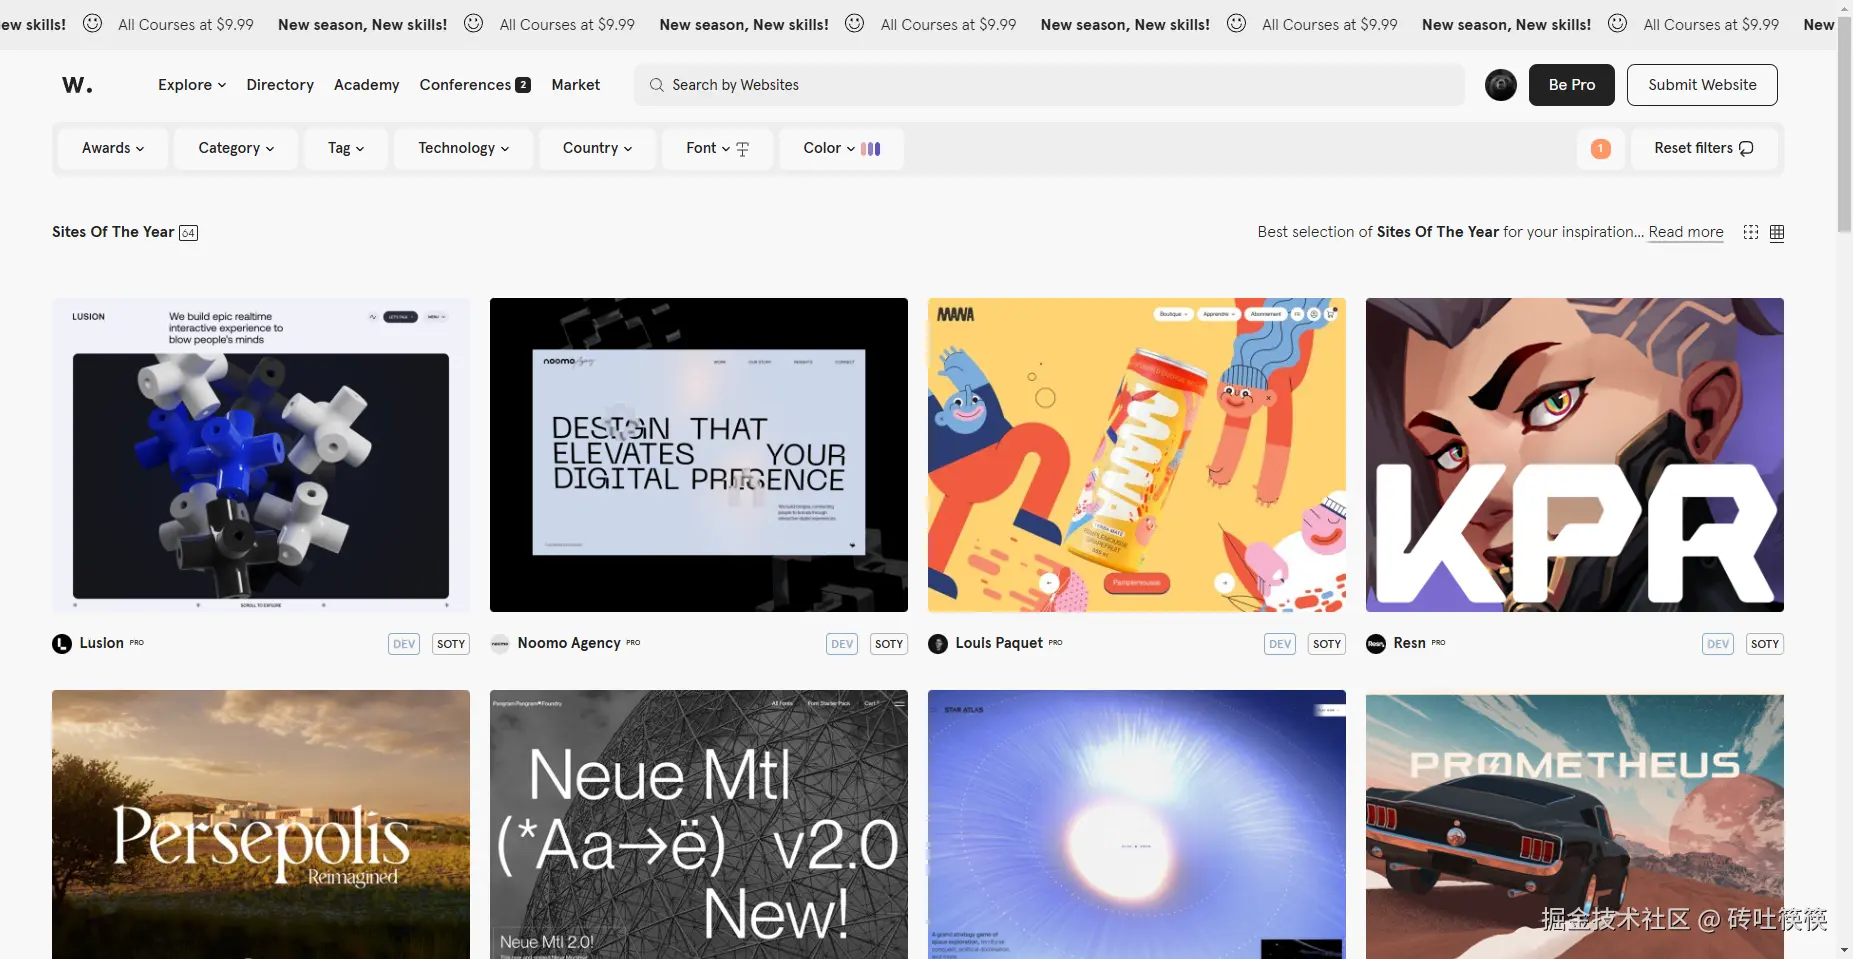This screenshot has width=1853, height=959.
Task: Open the Noomo Agency author link
Action: point(569,643)
